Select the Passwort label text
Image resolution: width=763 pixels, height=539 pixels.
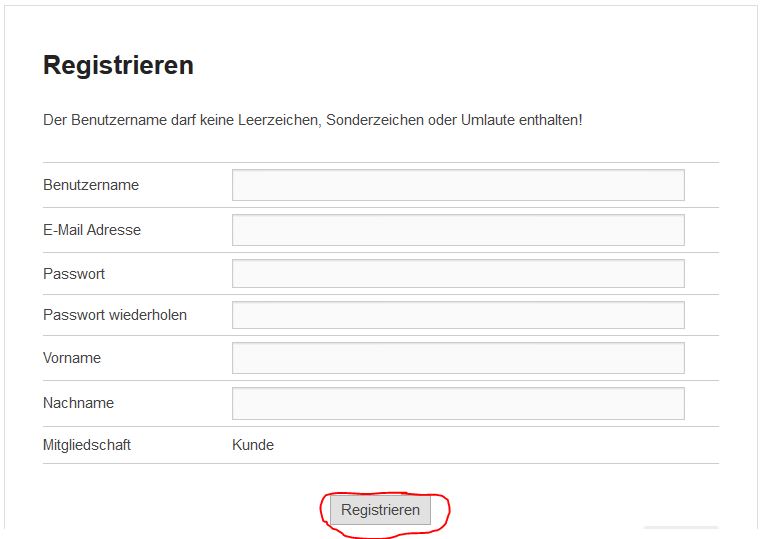tap(74, 274)
